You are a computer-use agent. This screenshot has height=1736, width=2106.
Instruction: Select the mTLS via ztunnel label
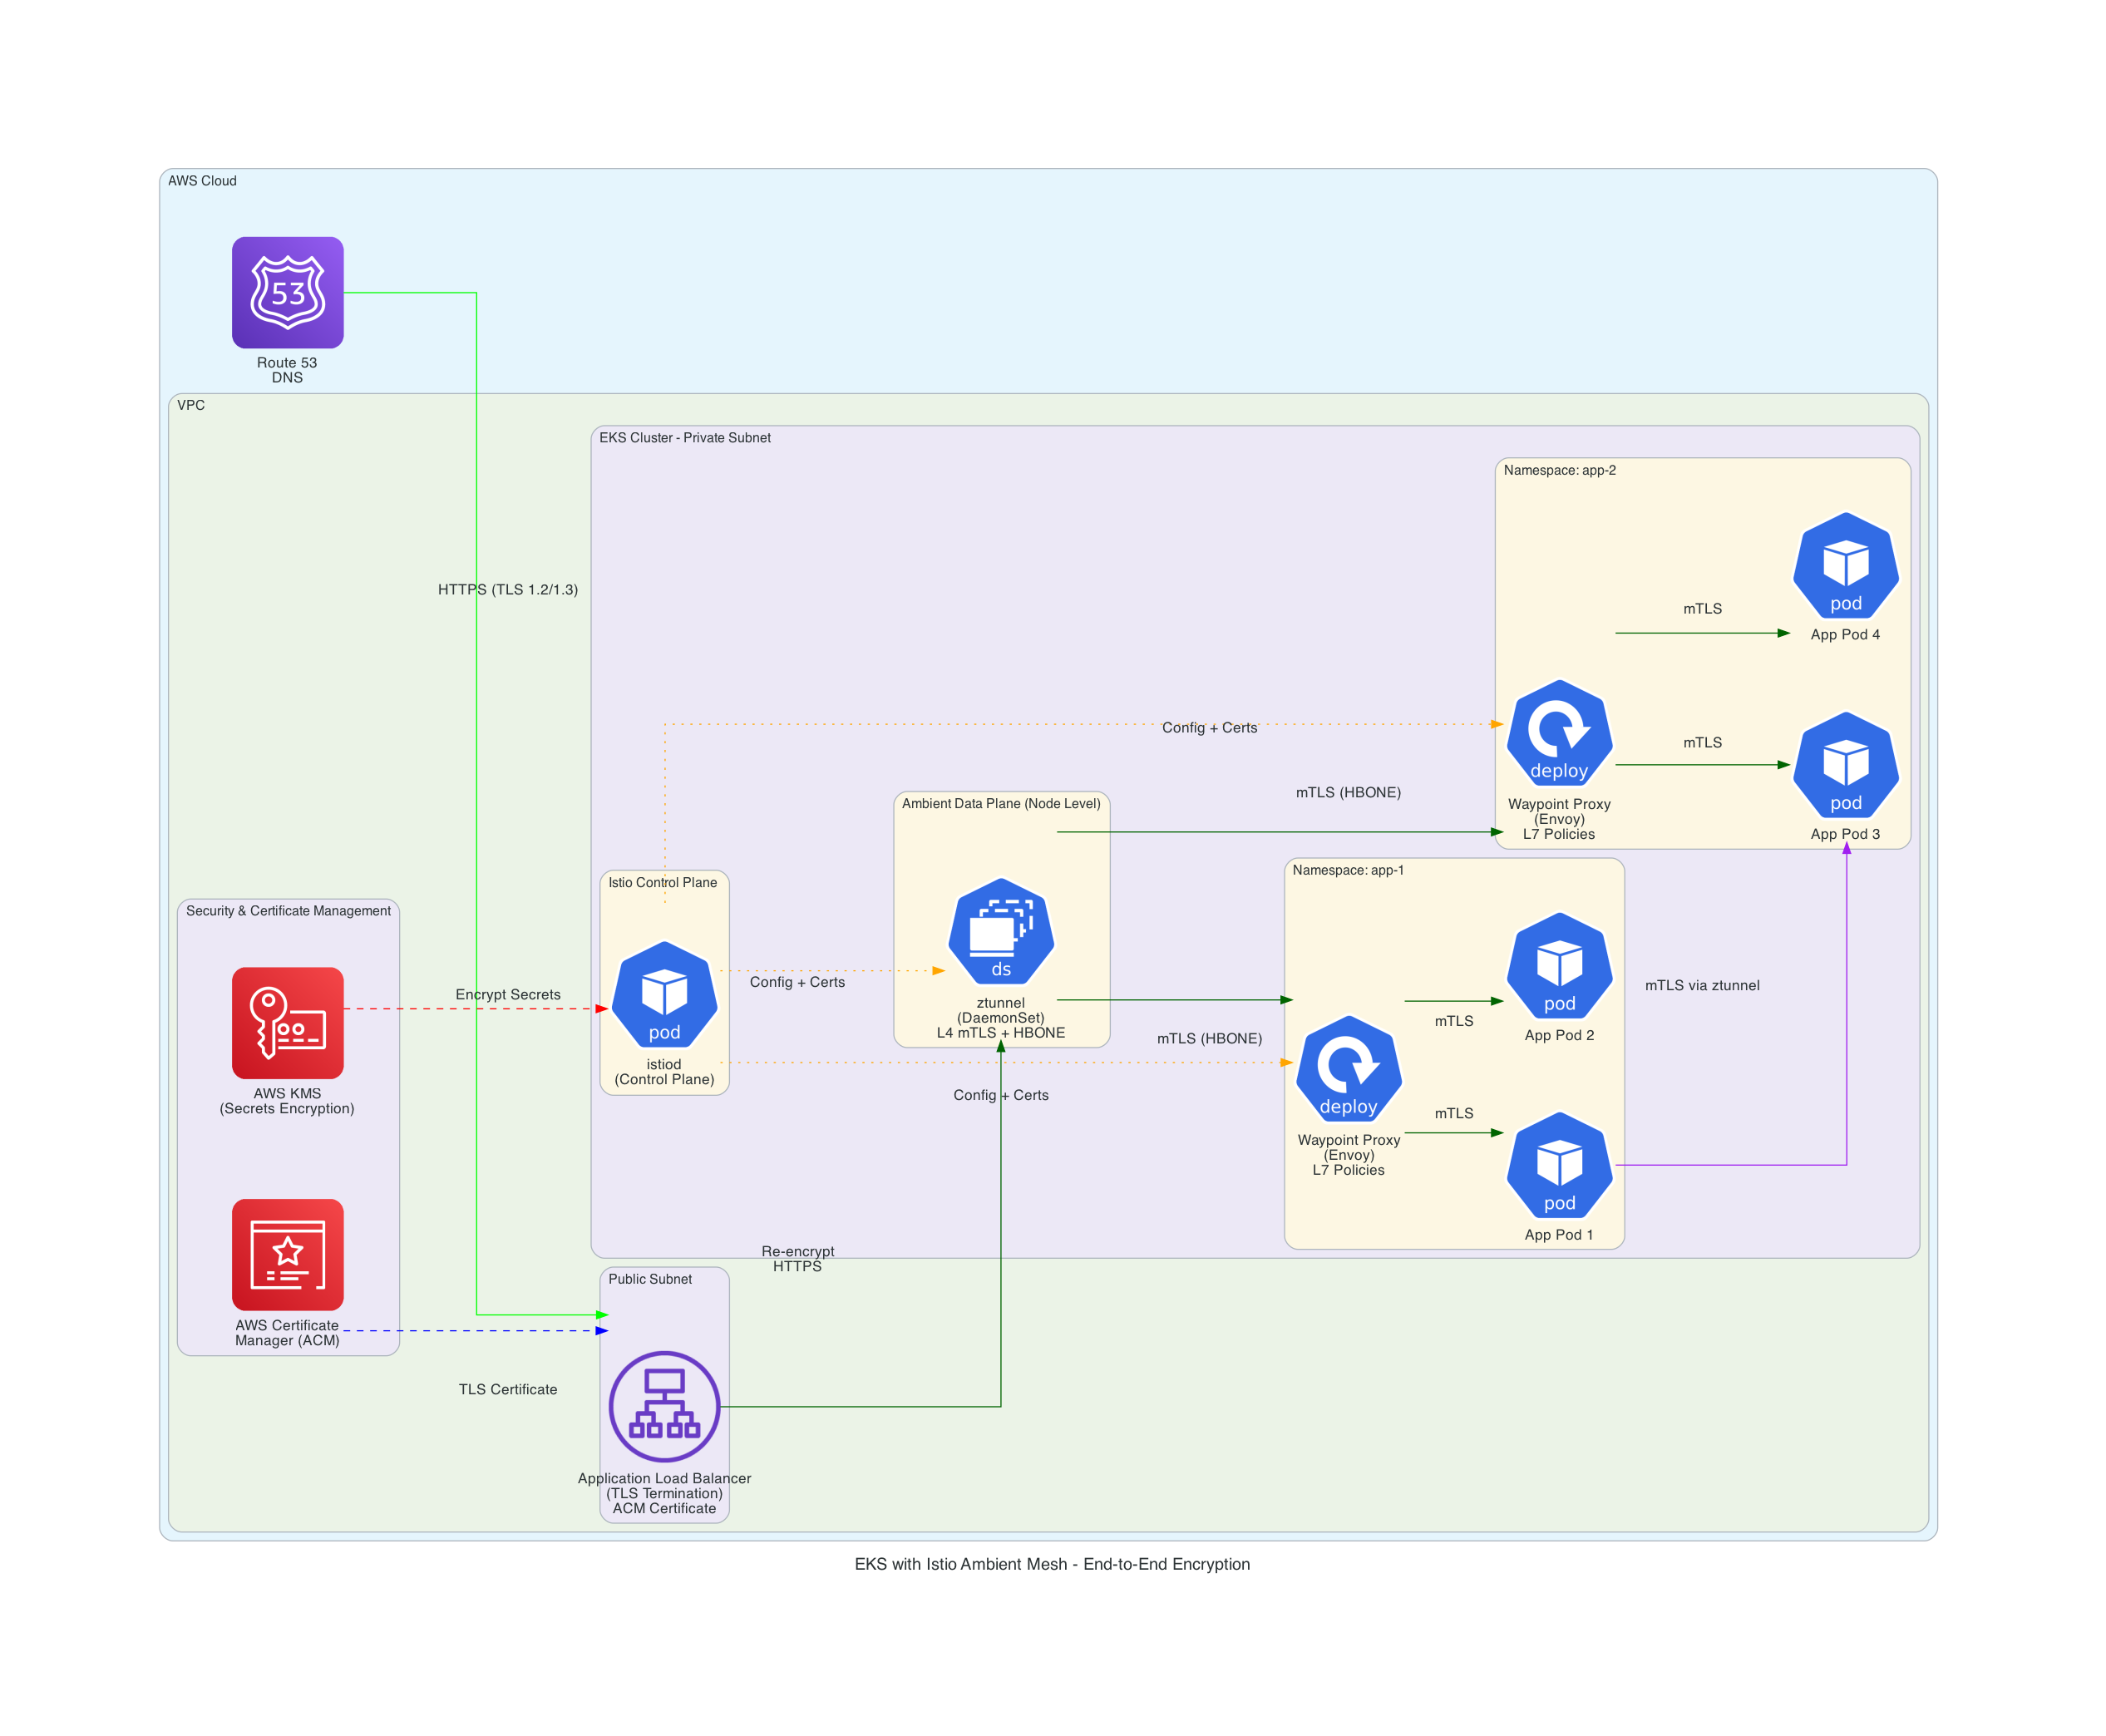pos(1701,985)
